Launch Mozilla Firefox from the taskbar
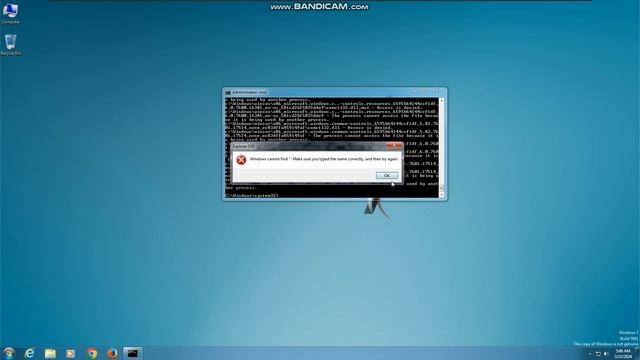Screen dimensions: 640x360 click(112, 353)
